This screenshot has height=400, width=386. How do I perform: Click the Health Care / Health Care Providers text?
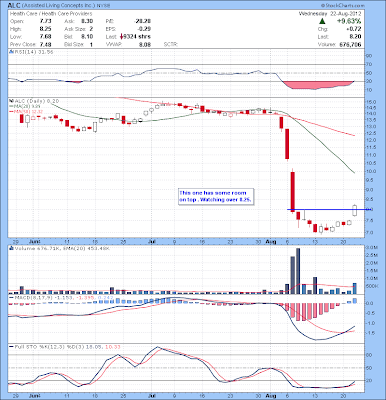tap(51, 14)
